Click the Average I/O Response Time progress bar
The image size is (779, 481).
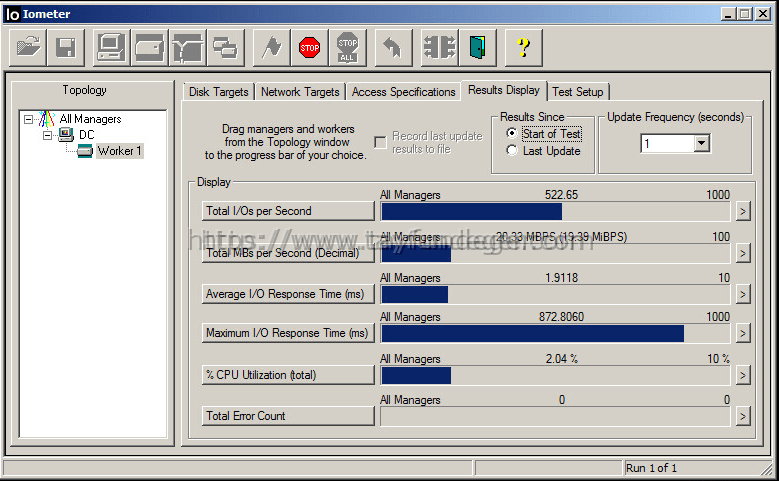tap(555, 295)
